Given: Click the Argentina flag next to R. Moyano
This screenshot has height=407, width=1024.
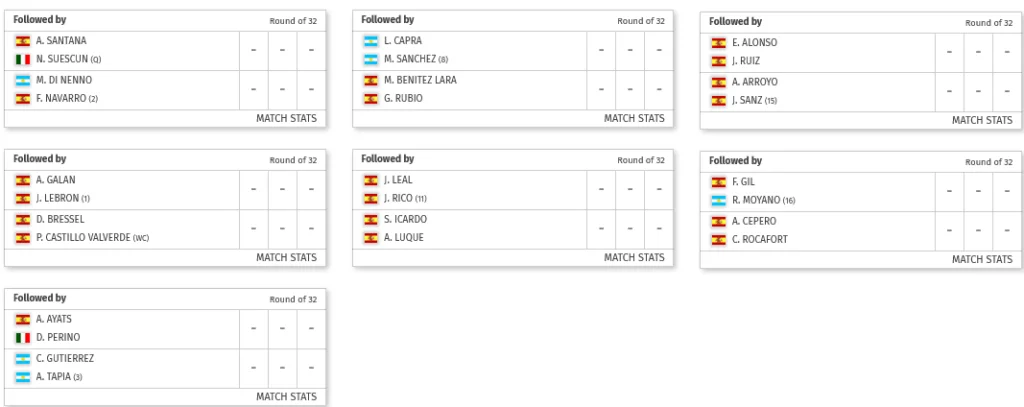Looking at the screenshot, I should click(x=718, y=201).
